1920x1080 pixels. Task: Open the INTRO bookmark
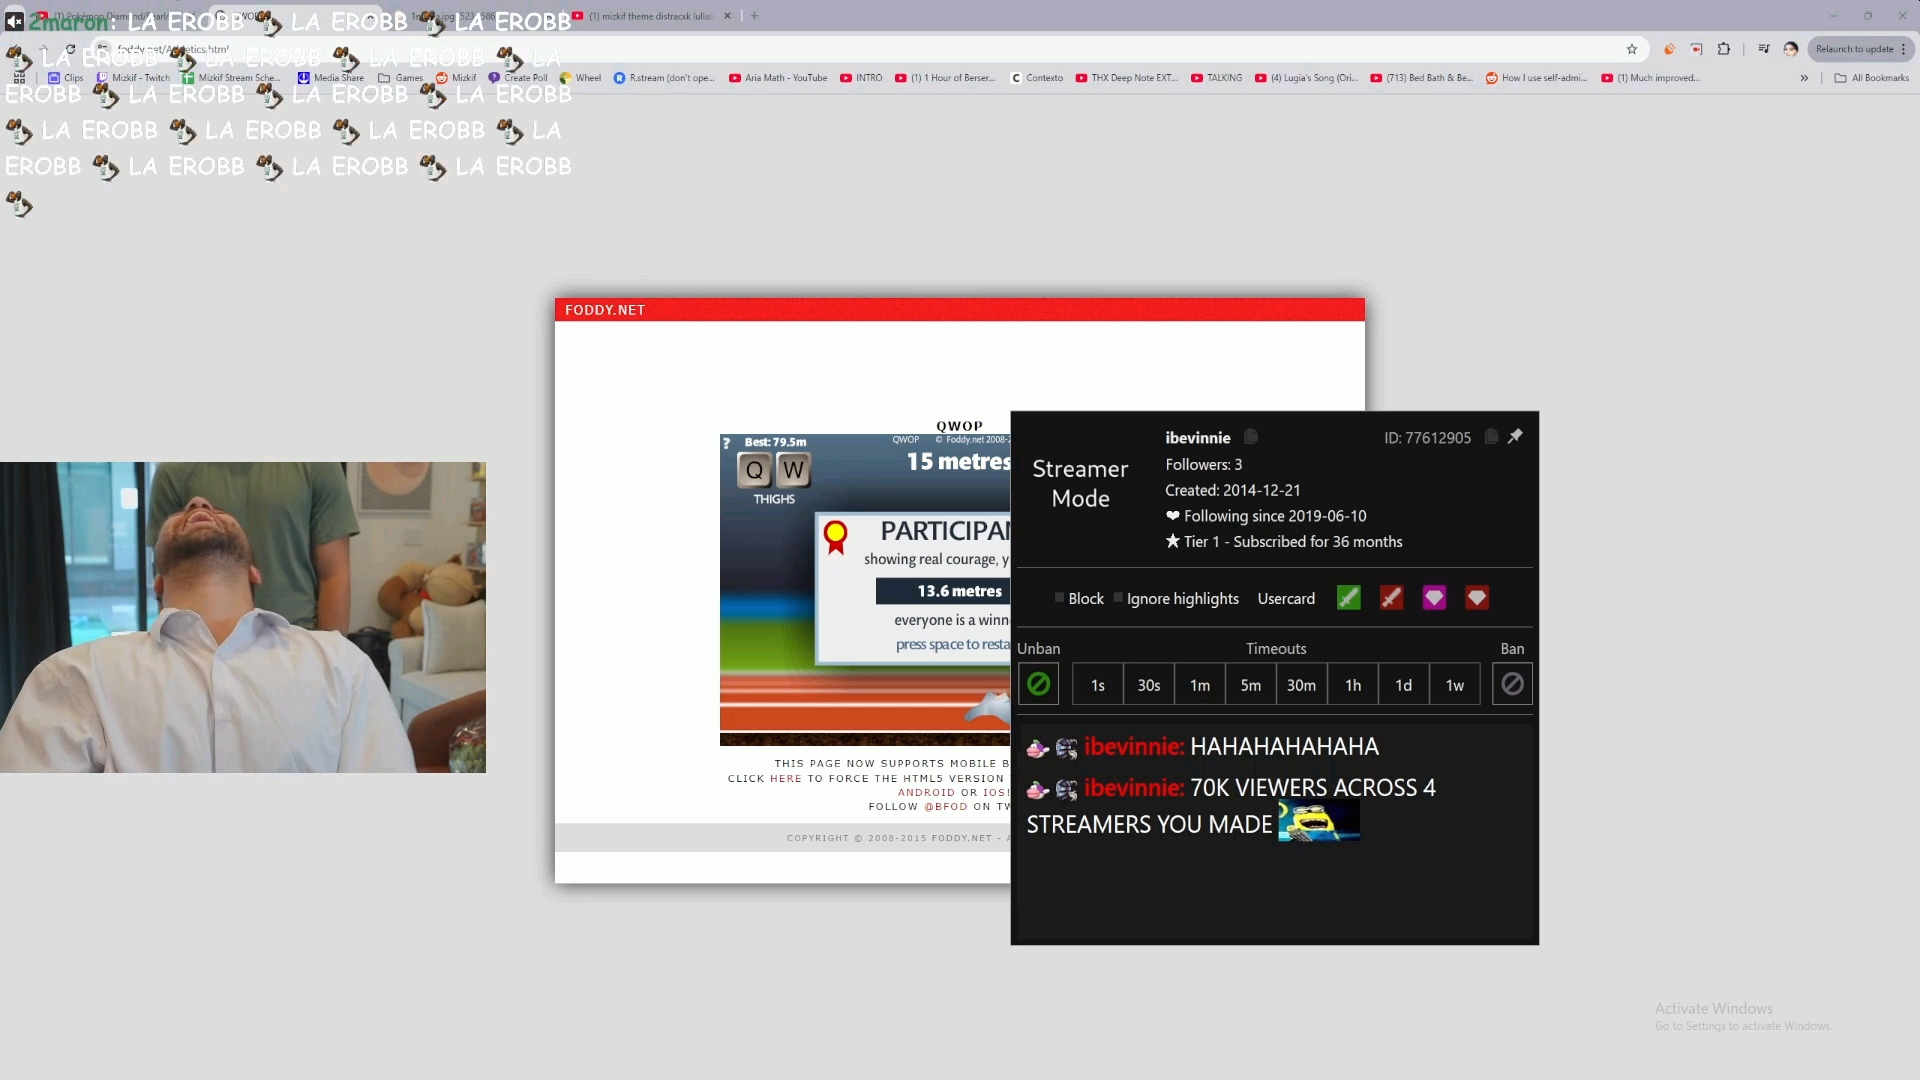[861, 78]
